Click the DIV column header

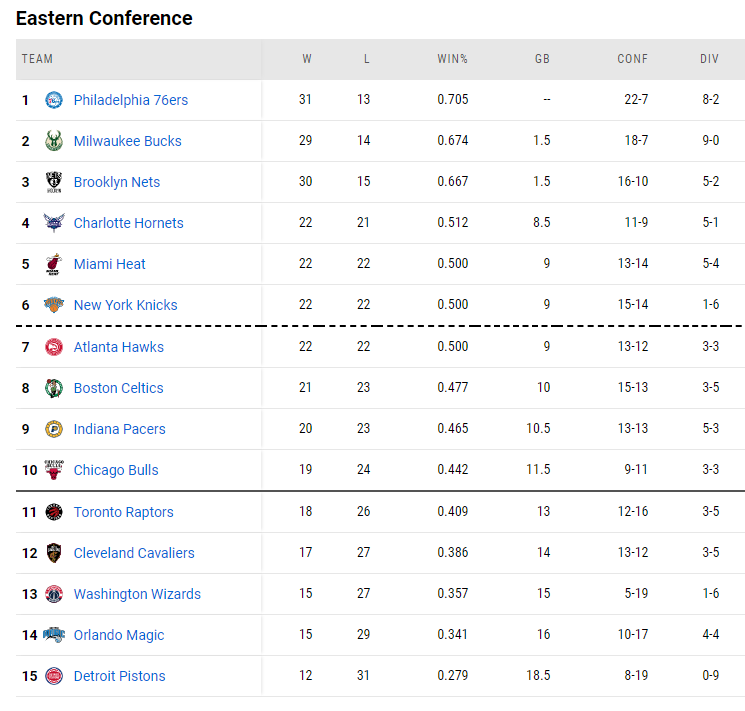click(709, 59)
